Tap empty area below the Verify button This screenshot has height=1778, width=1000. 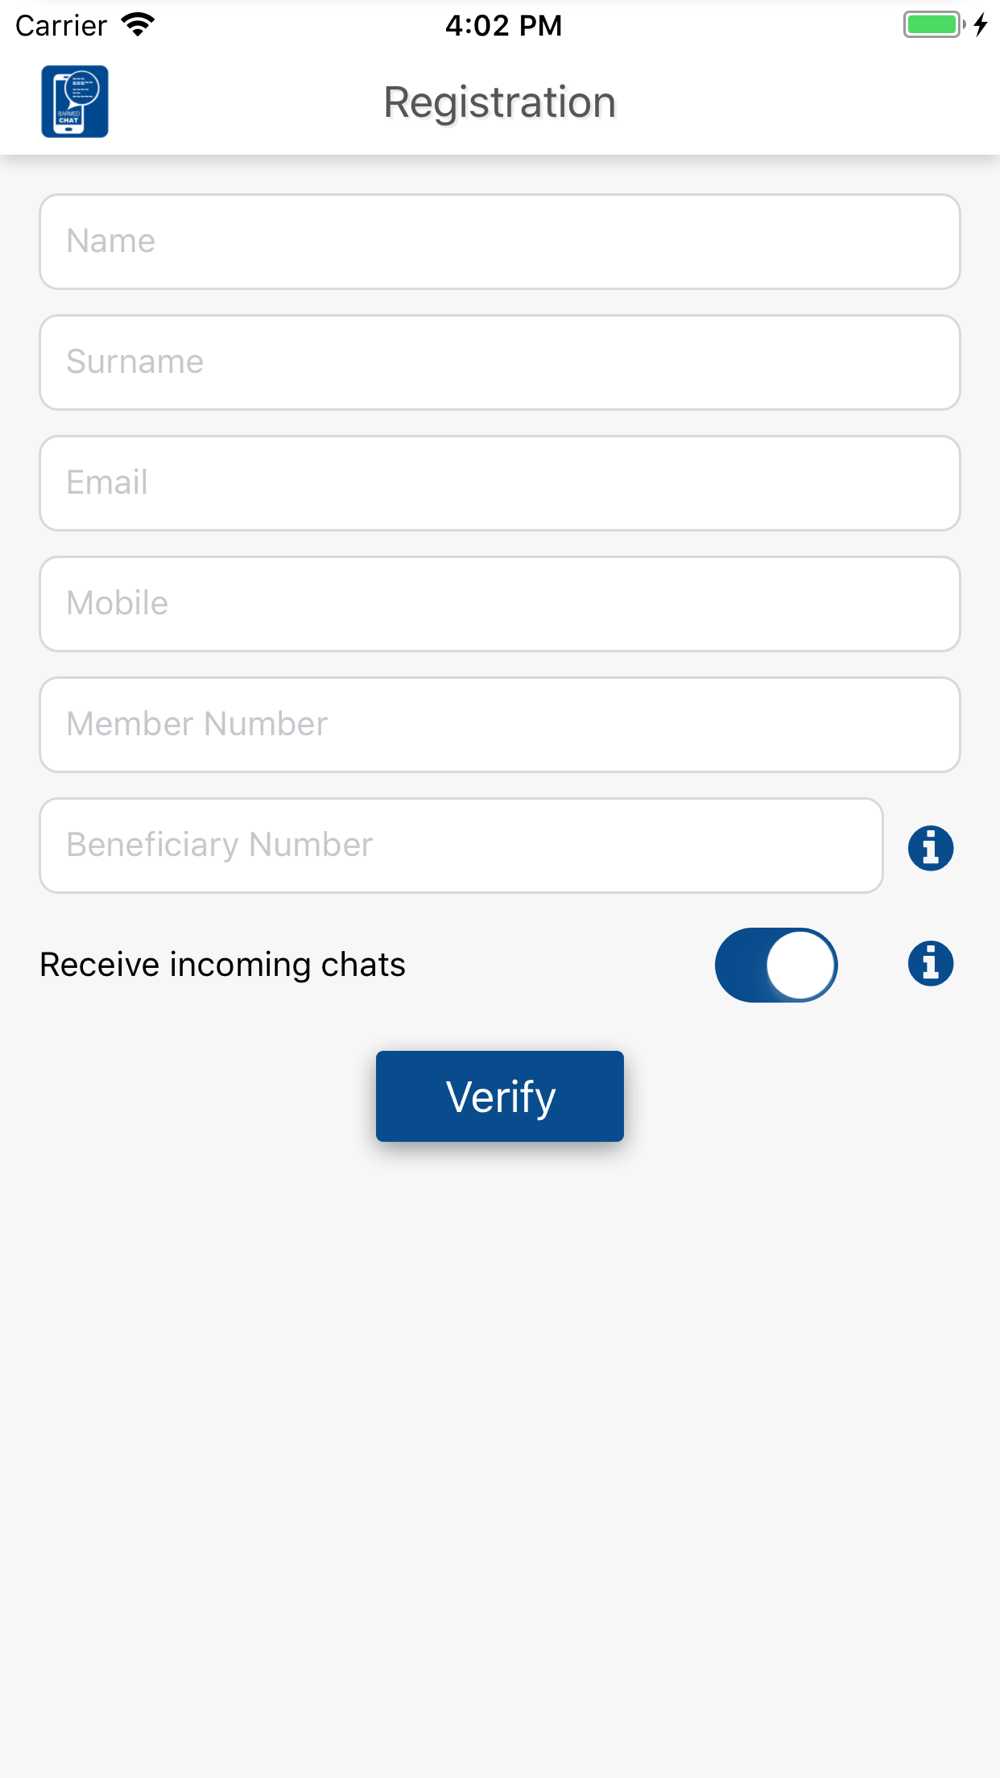[x=500, y=1450]
